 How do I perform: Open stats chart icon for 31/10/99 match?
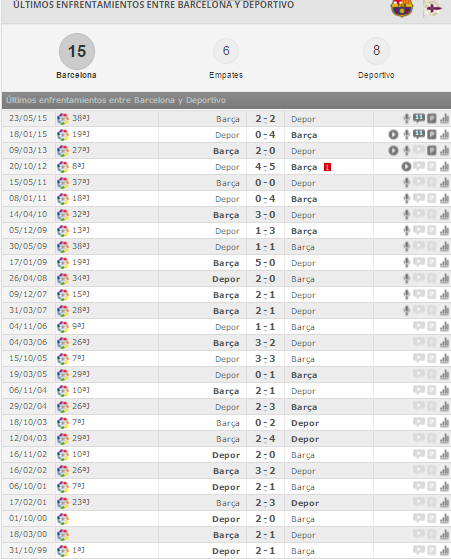tap(444, 550)
